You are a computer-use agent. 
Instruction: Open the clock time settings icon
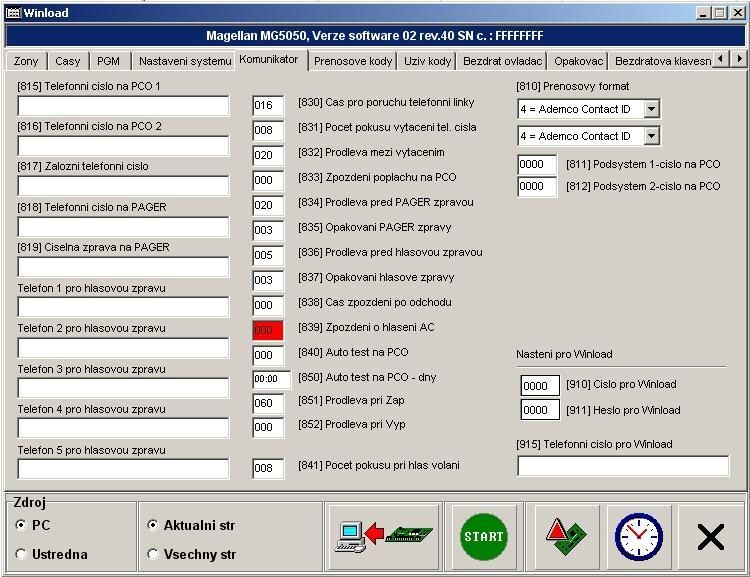click(x=638, y=537)
